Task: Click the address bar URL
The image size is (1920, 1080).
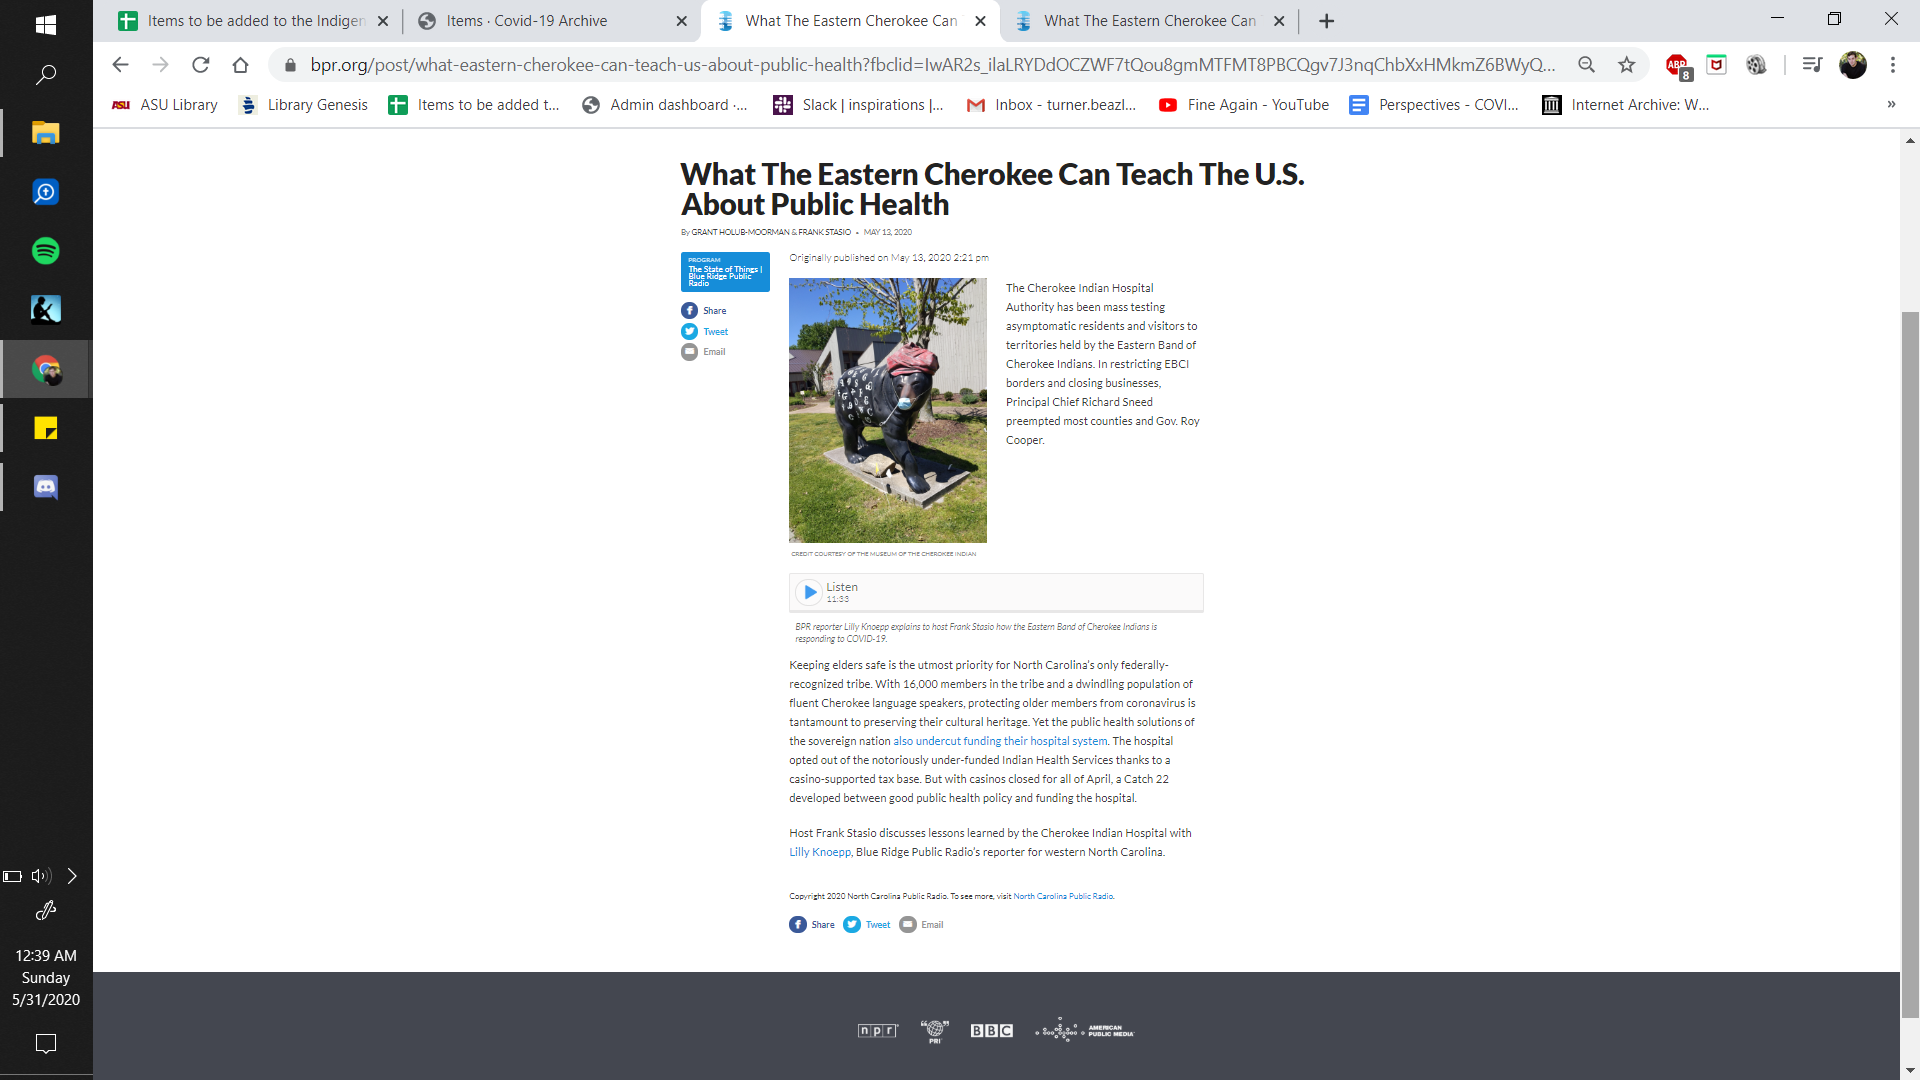Action: tap(932, 65)
